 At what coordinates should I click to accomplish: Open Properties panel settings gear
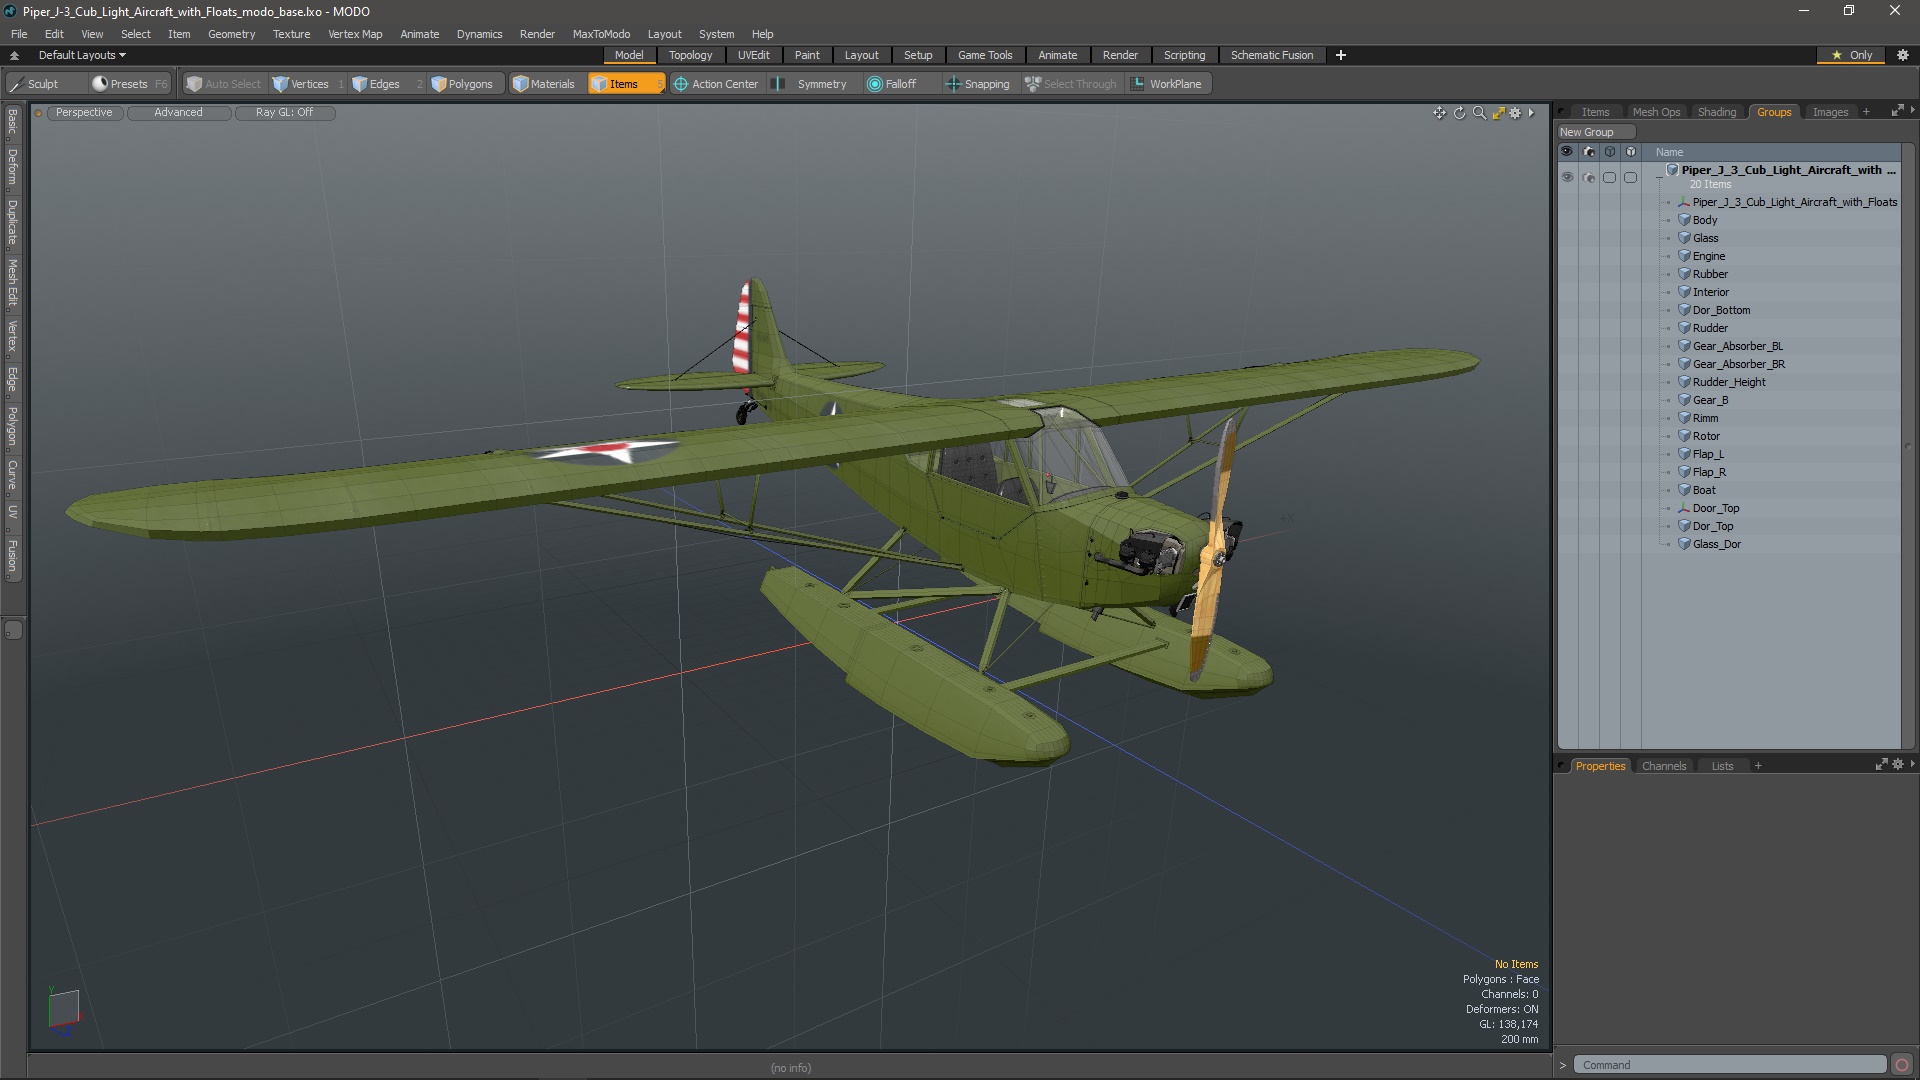(x=1898, y=765)
